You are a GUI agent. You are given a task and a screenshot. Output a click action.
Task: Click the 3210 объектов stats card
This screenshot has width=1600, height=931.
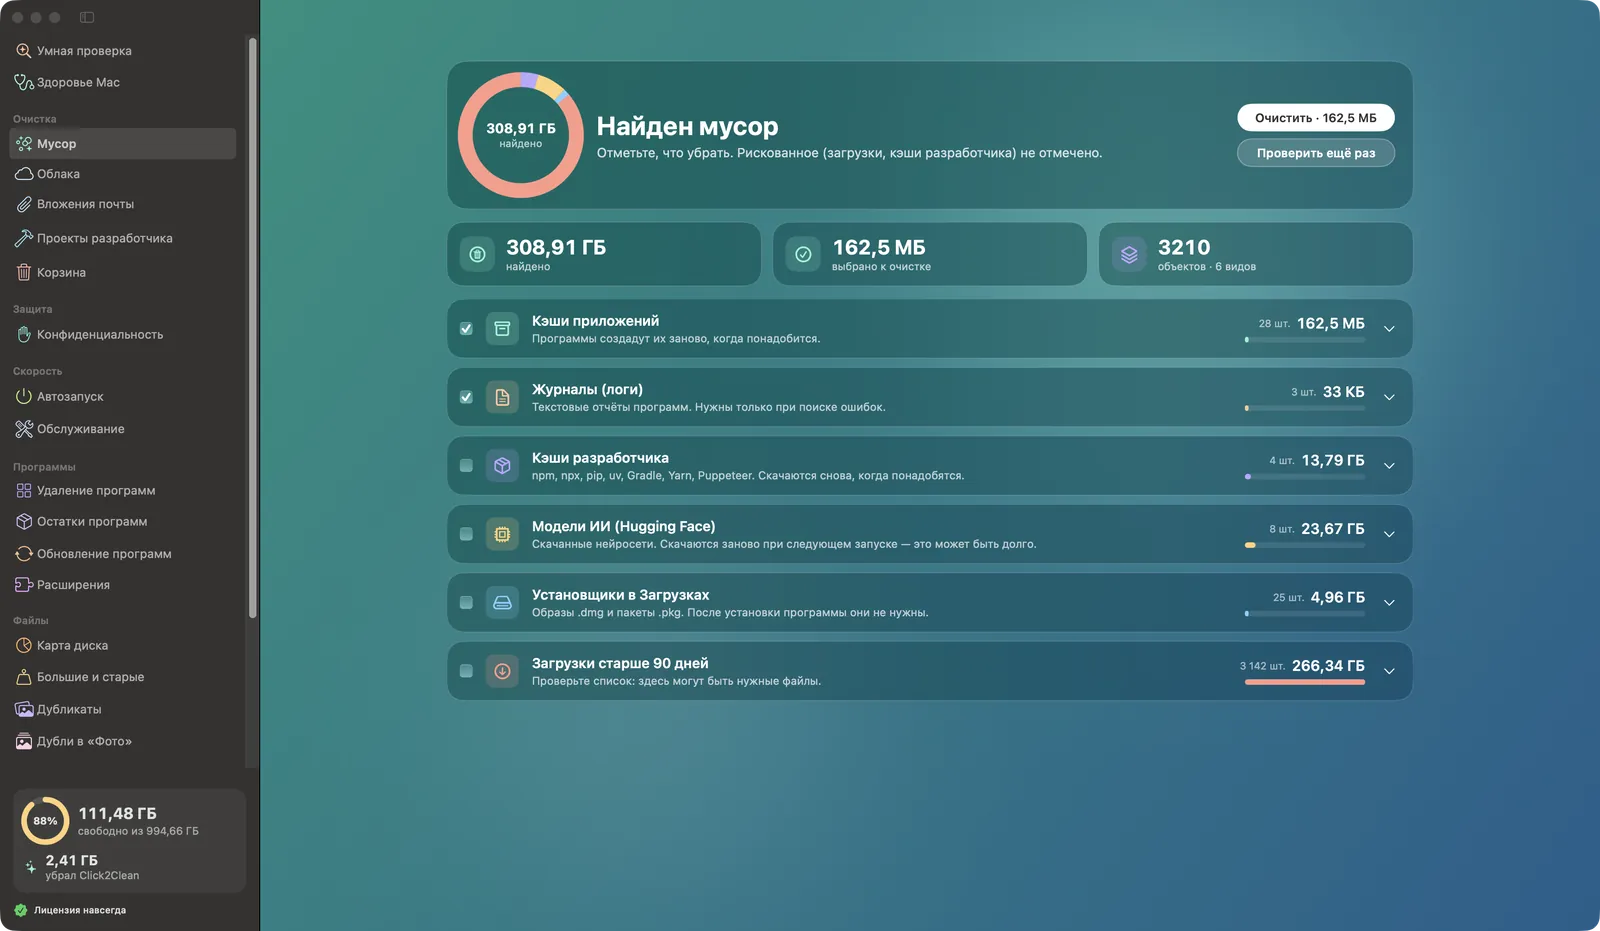1256,254
